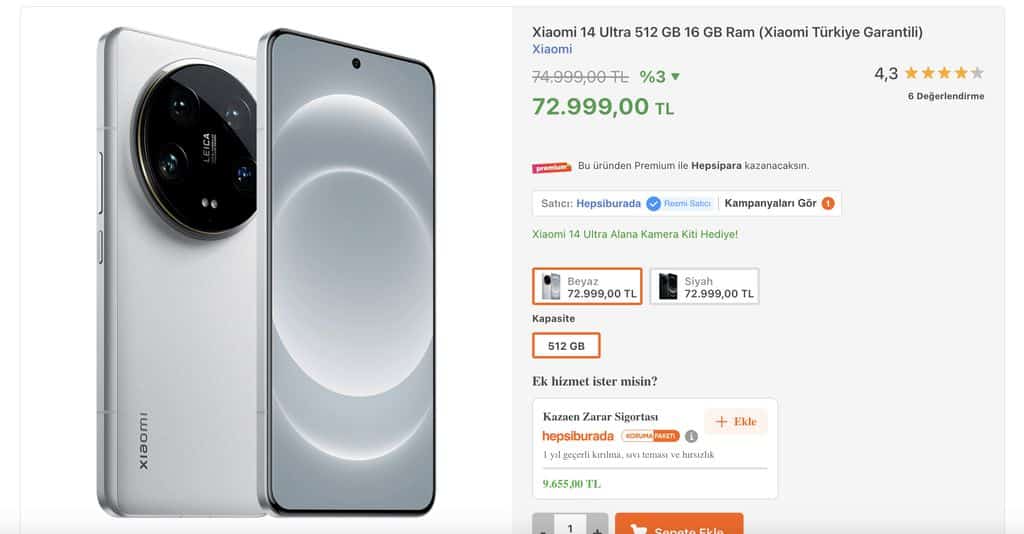1024x534 pixels.
Task: Open the 6 Değerlendirme reviews link
Action: pos(945,96)
